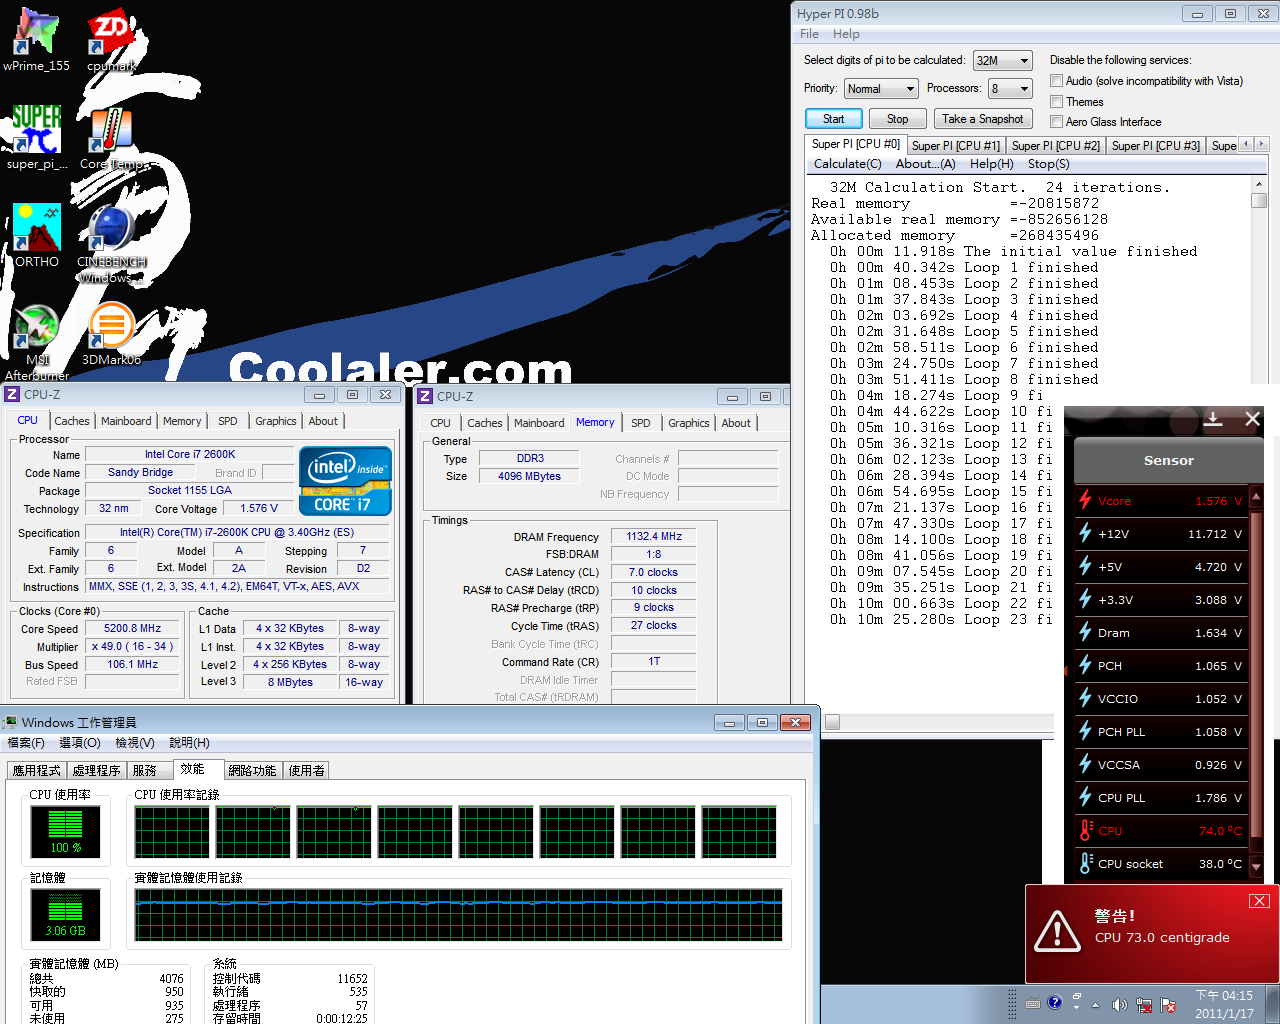Image resolution: width=1280 pixels, height=1024 pixels.
Task: Open the cpumark desktop icon
Action: pos(111,35)
